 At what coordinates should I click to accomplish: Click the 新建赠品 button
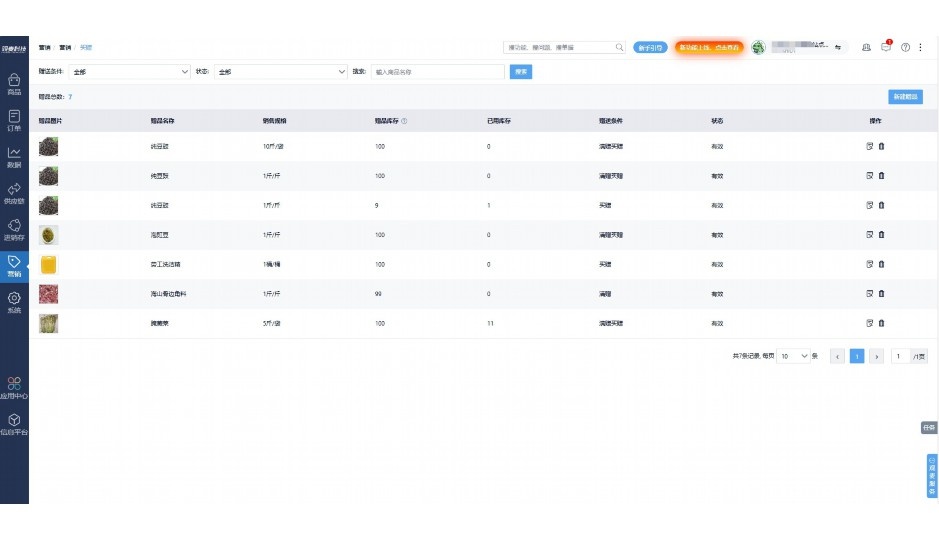[x=904, y=97]
